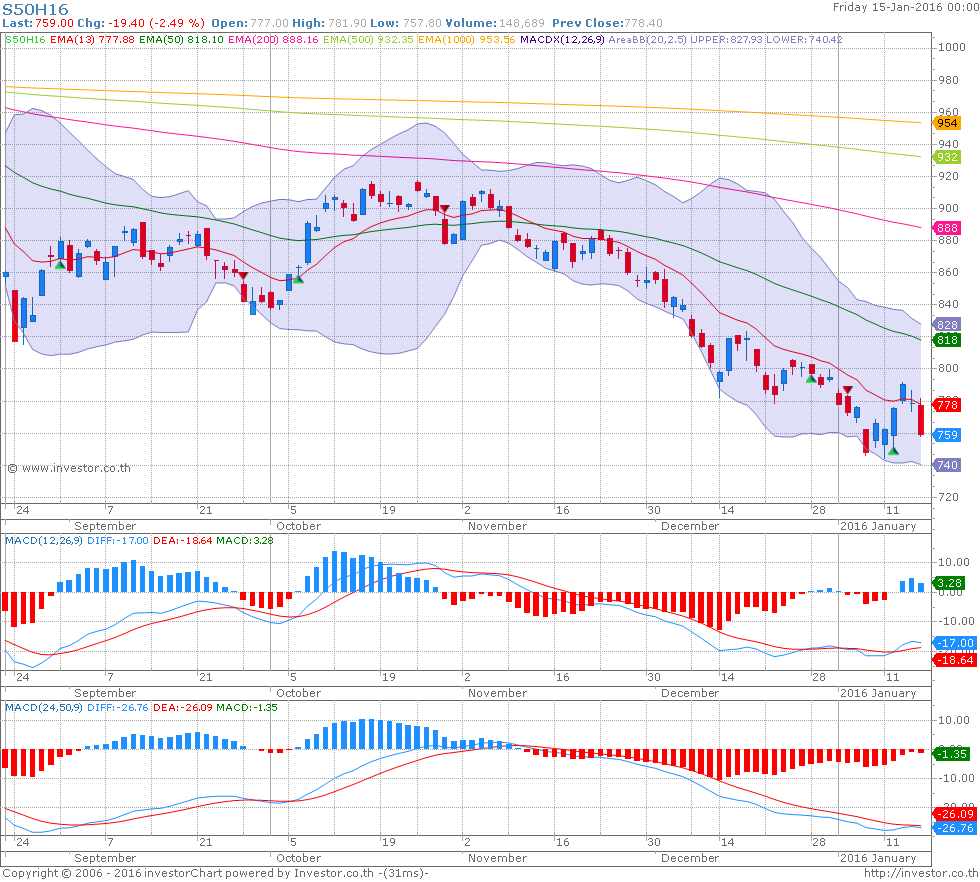Click the UPPER:827.93 band value
The width and height of the screenshot is (980, 882).
tap(726, 39)
